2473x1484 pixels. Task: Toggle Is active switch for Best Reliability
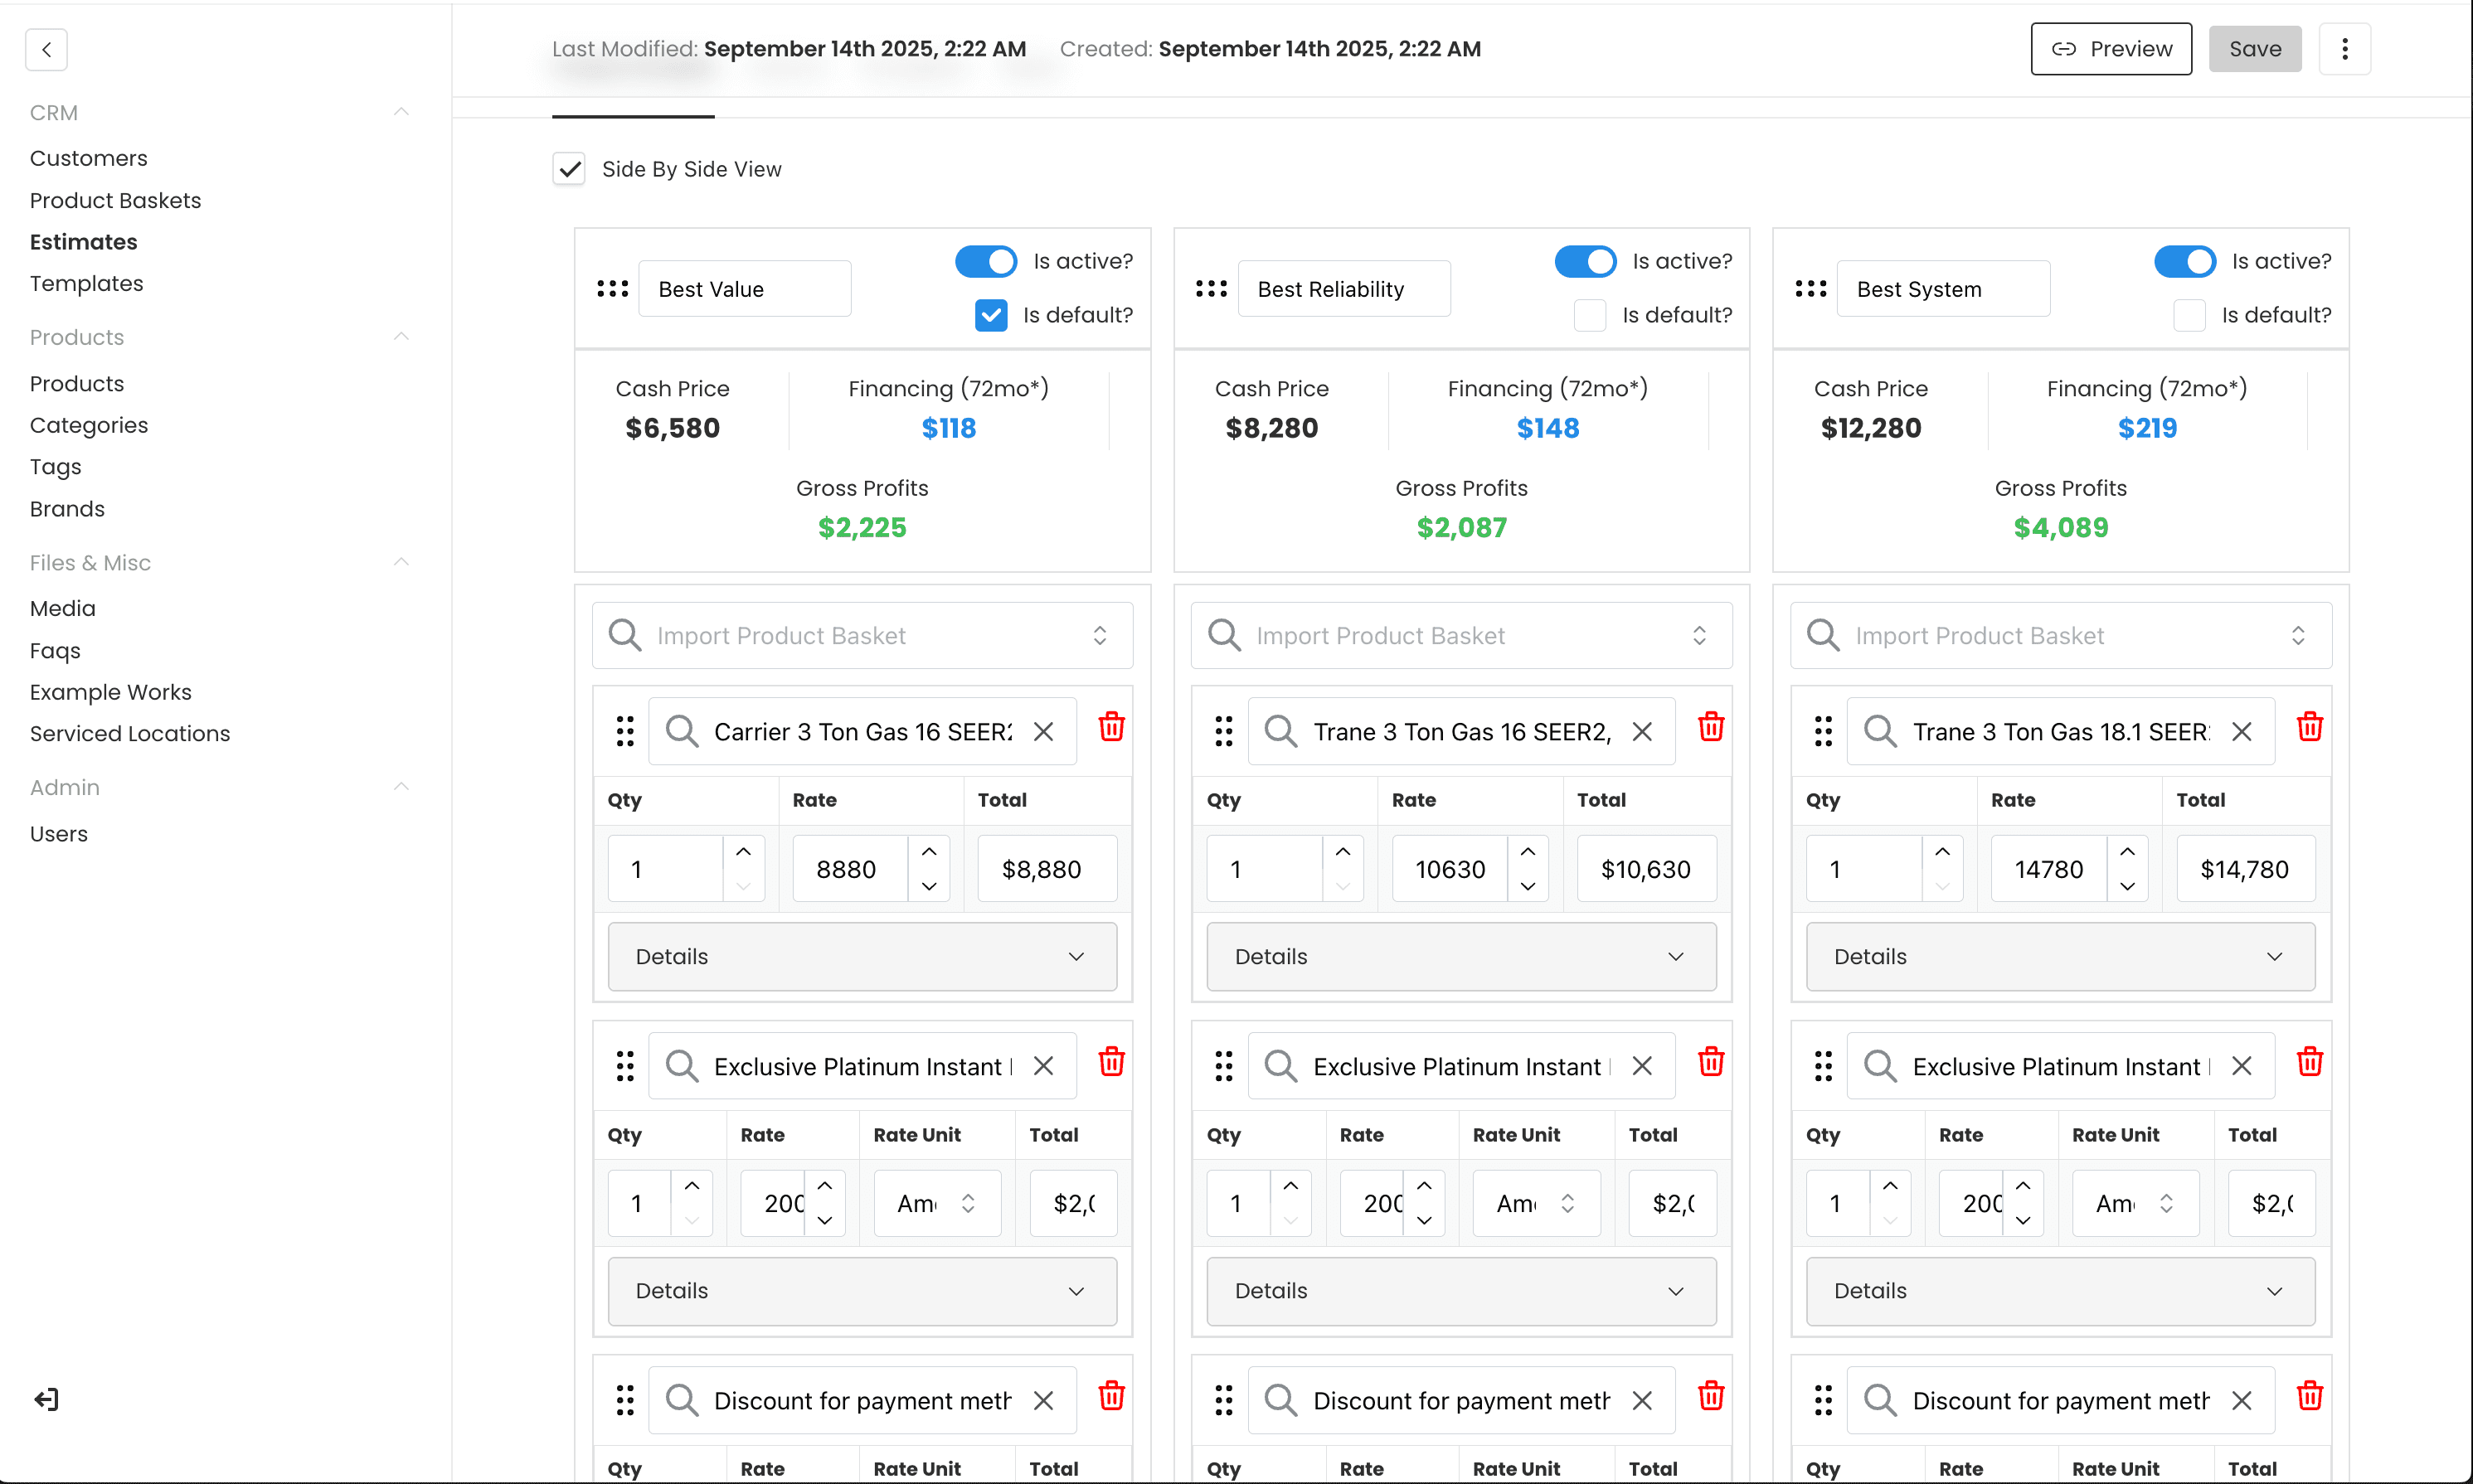(x=1585, y=262)
